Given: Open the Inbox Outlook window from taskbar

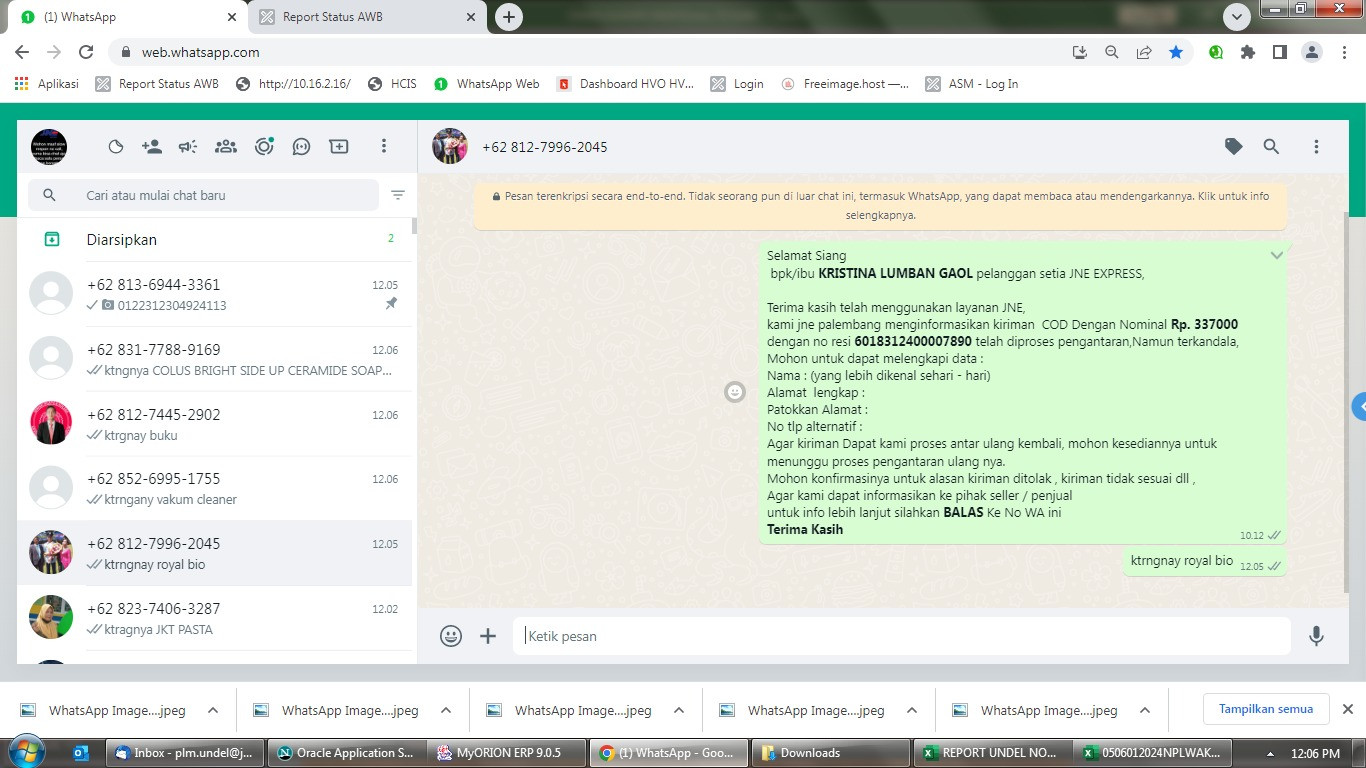Looking at the screenshot, I should (184, 753).
